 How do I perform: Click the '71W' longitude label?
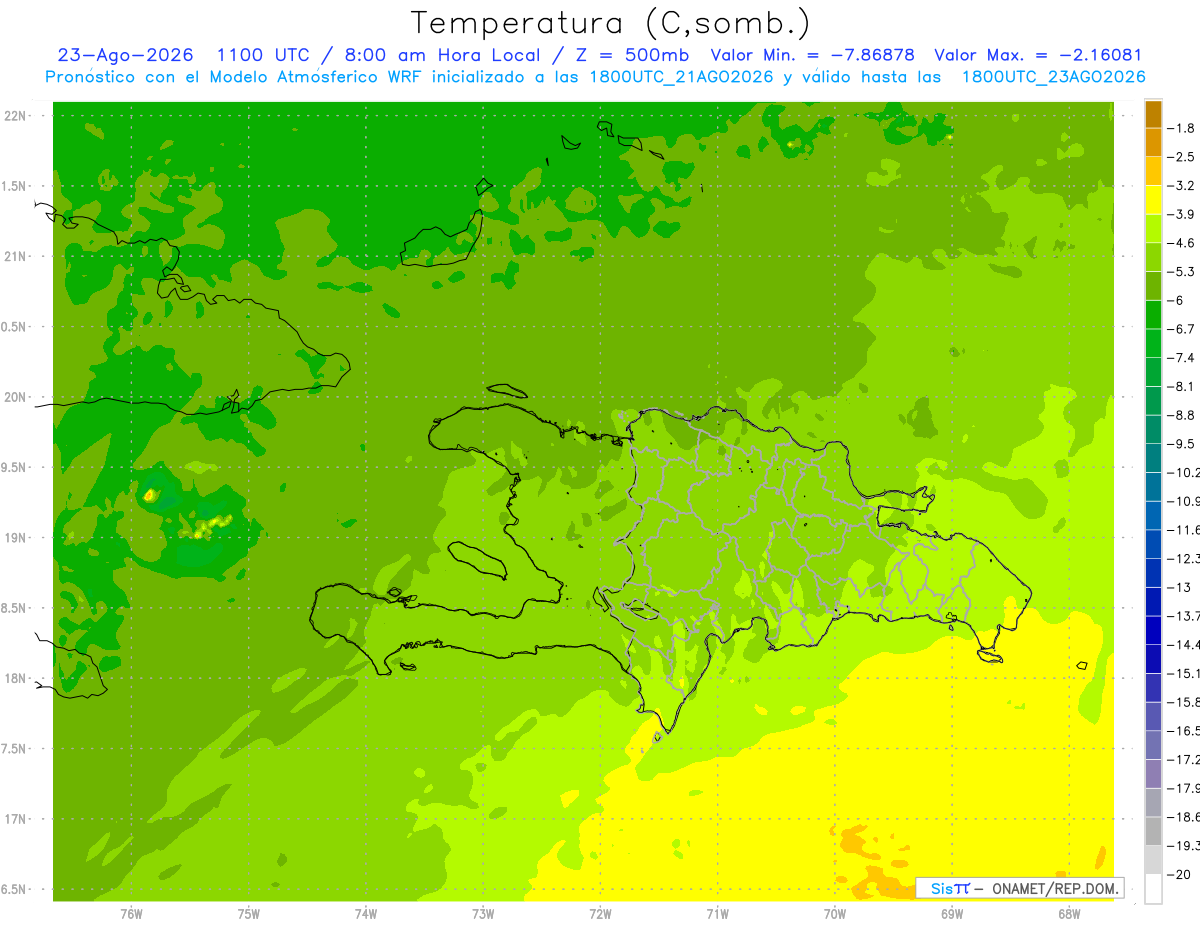point(717,914)
